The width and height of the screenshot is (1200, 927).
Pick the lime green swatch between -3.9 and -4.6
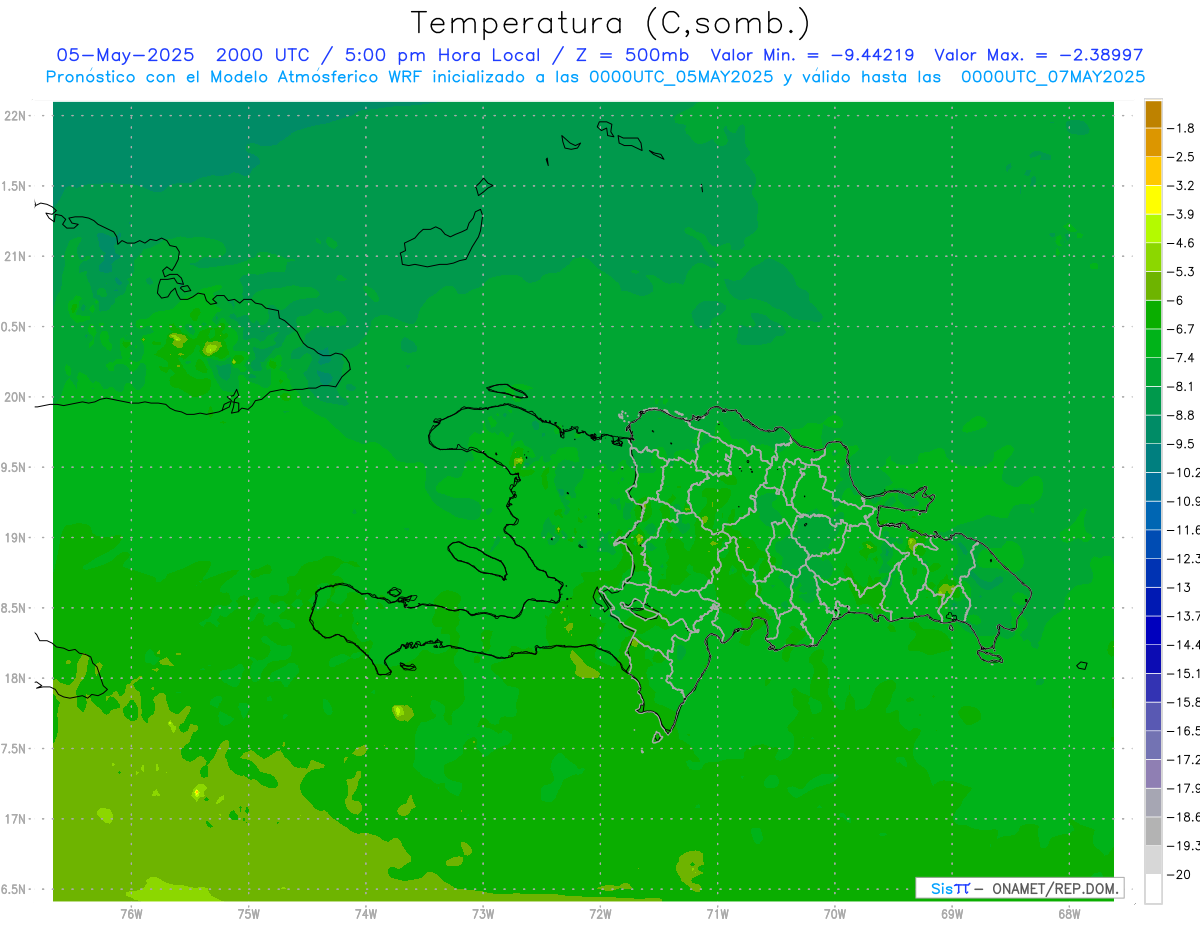(1153, 229)
